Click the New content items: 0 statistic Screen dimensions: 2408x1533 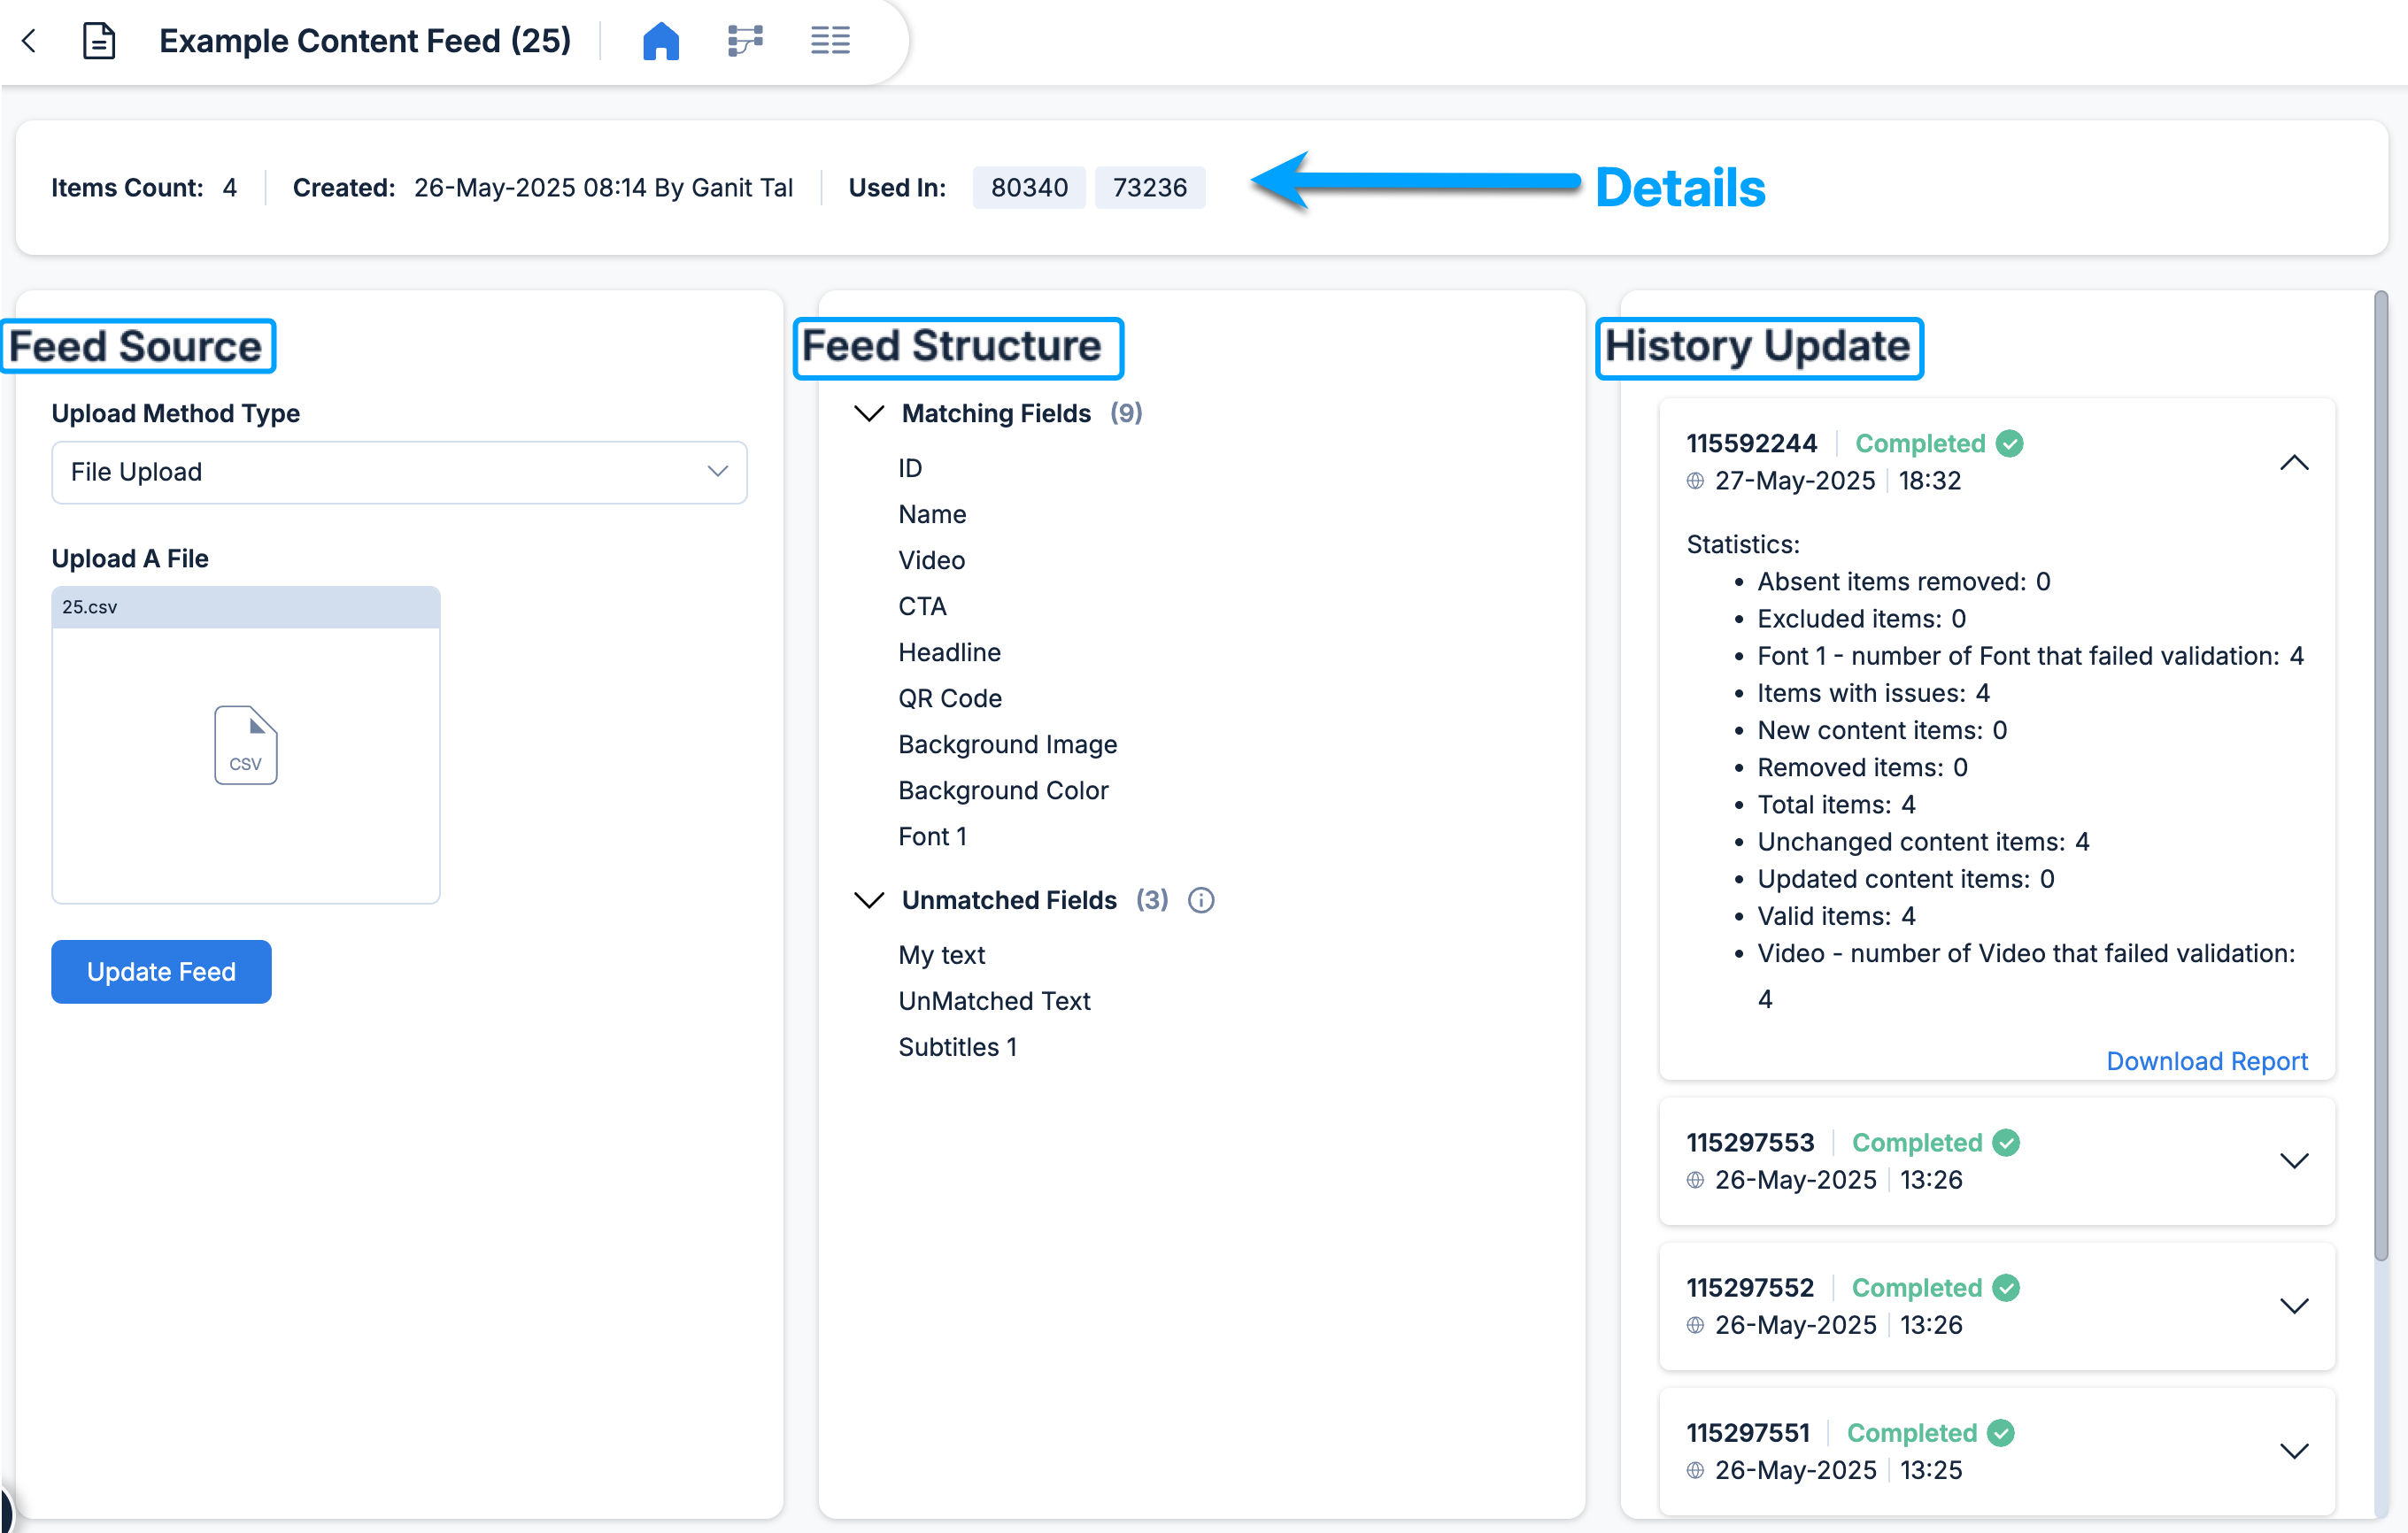click(x=1882, y=730)
